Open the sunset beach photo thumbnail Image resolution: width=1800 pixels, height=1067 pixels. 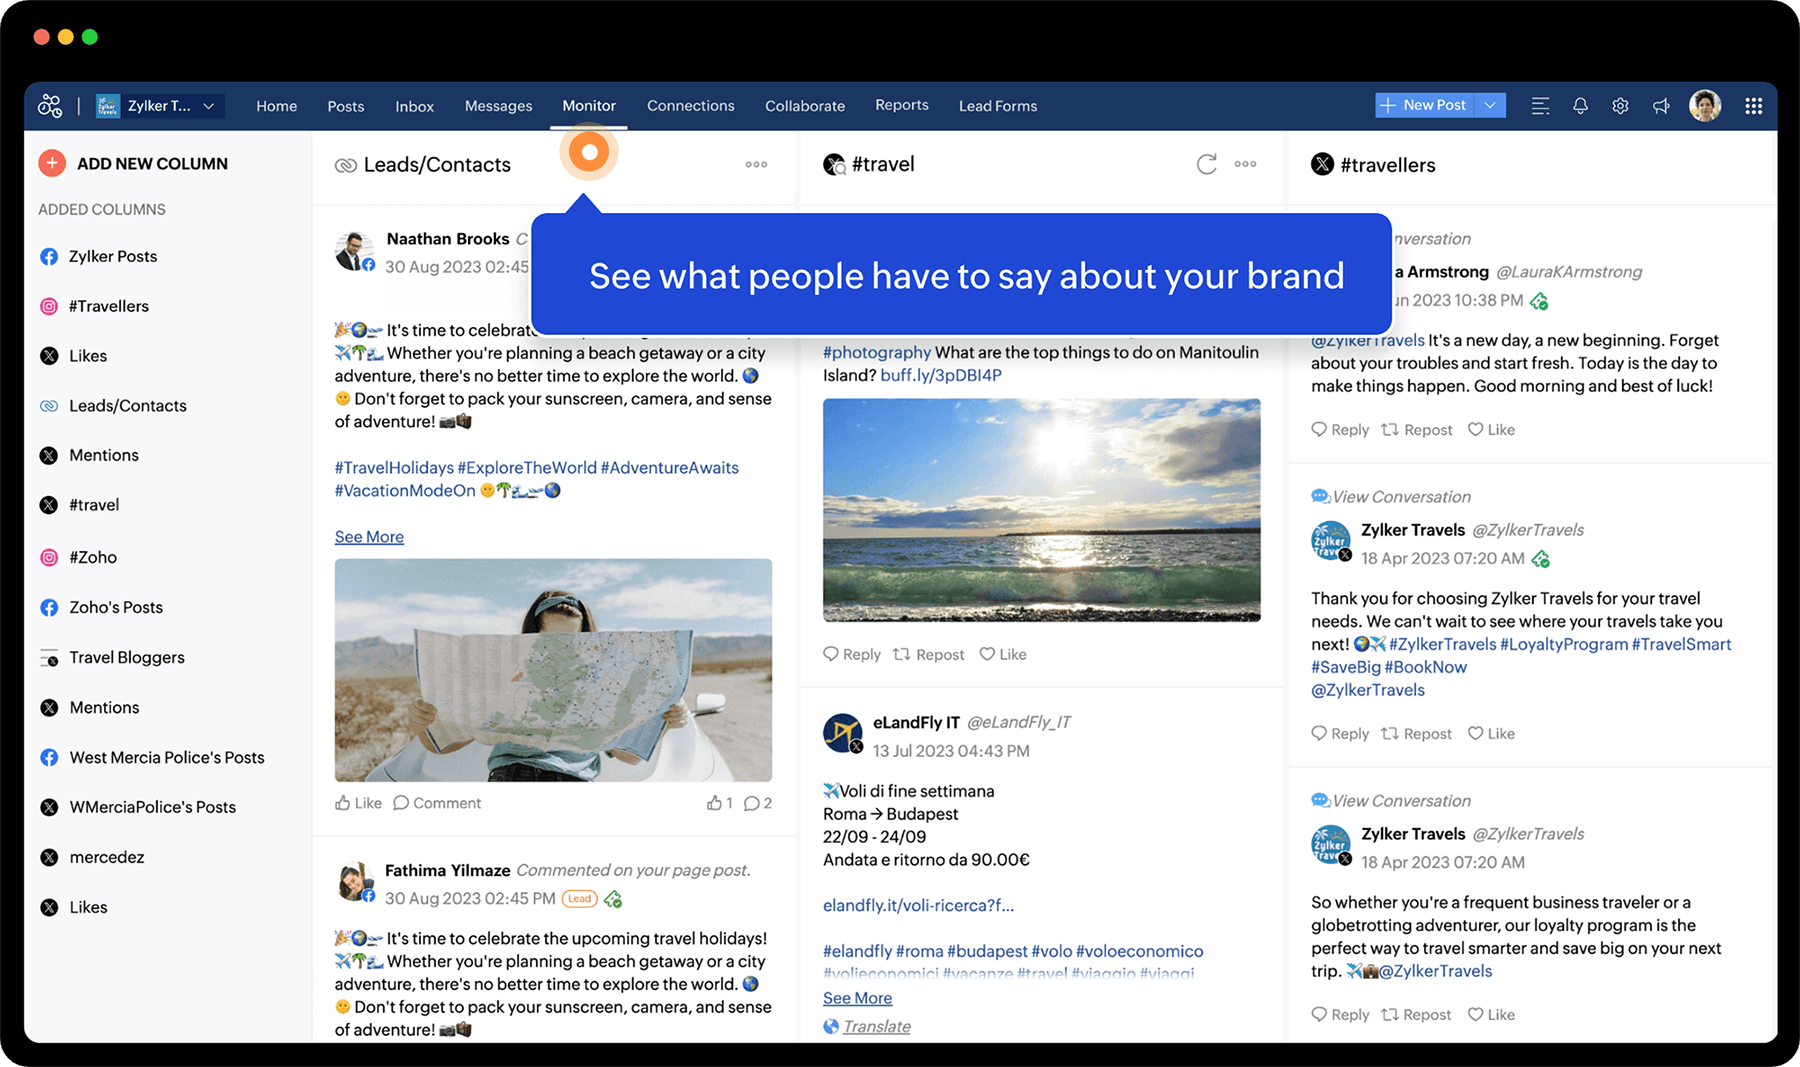tap(1041, 510)
